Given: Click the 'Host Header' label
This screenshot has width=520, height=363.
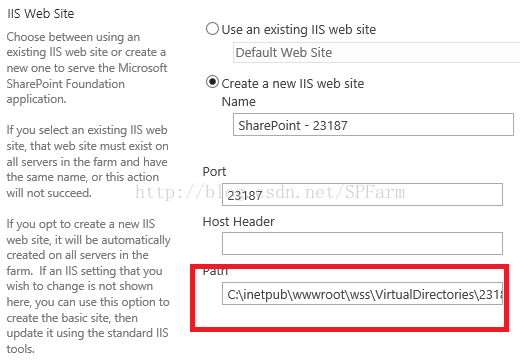Looking at the screenshot, I should (x=239, y=222).
